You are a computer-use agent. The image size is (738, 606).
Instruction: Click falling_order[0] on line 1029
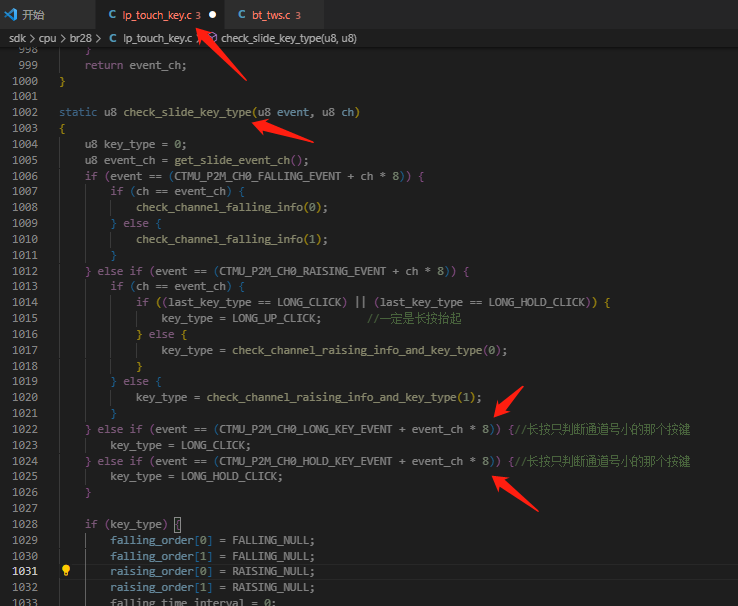coord(161,541)
